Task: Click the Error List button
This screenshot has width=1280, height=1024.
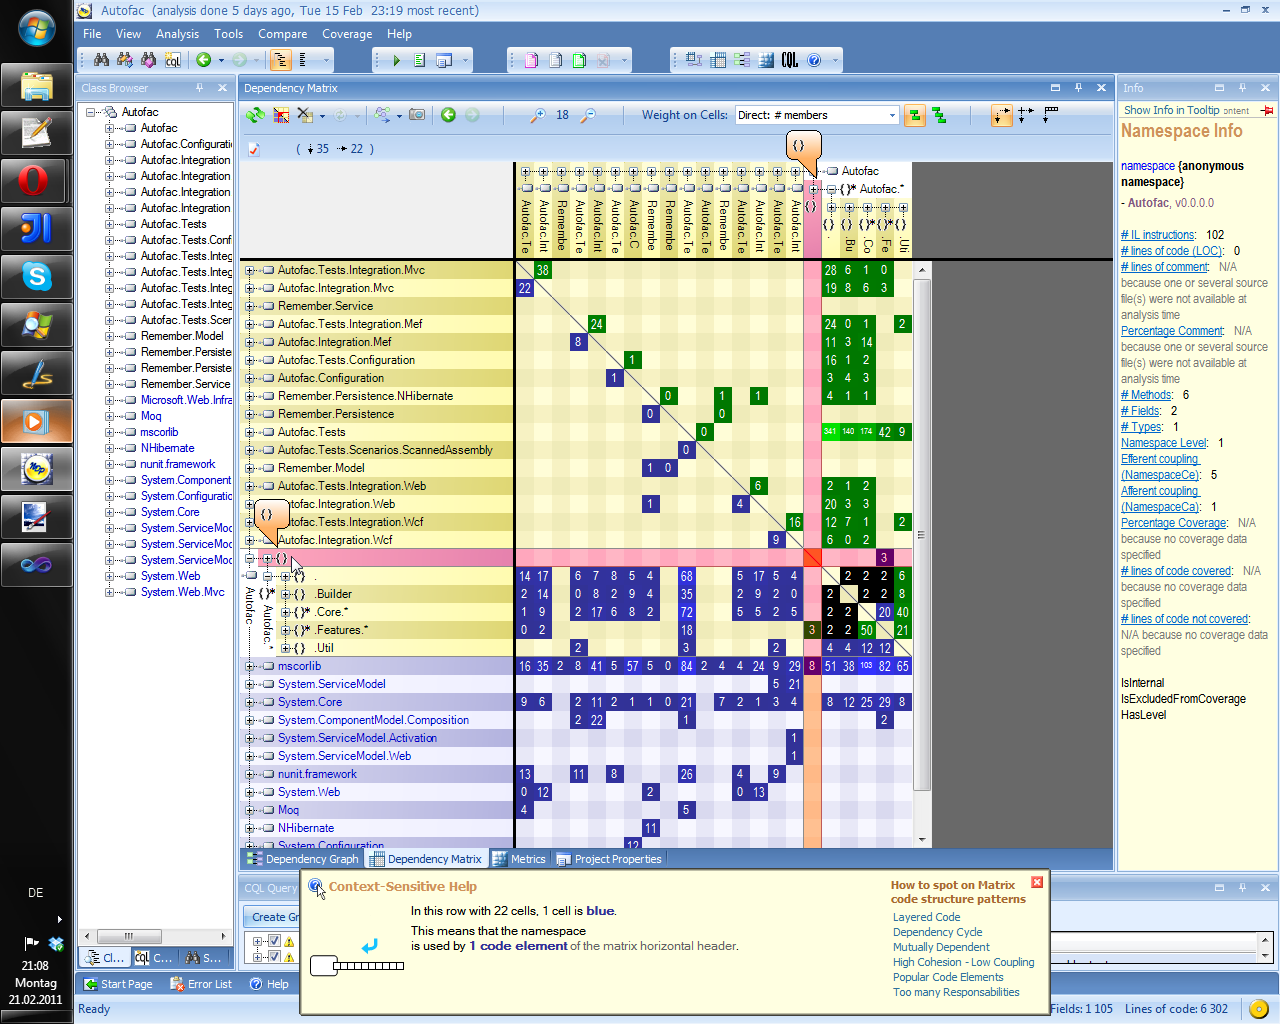Action: pos(201,984)
